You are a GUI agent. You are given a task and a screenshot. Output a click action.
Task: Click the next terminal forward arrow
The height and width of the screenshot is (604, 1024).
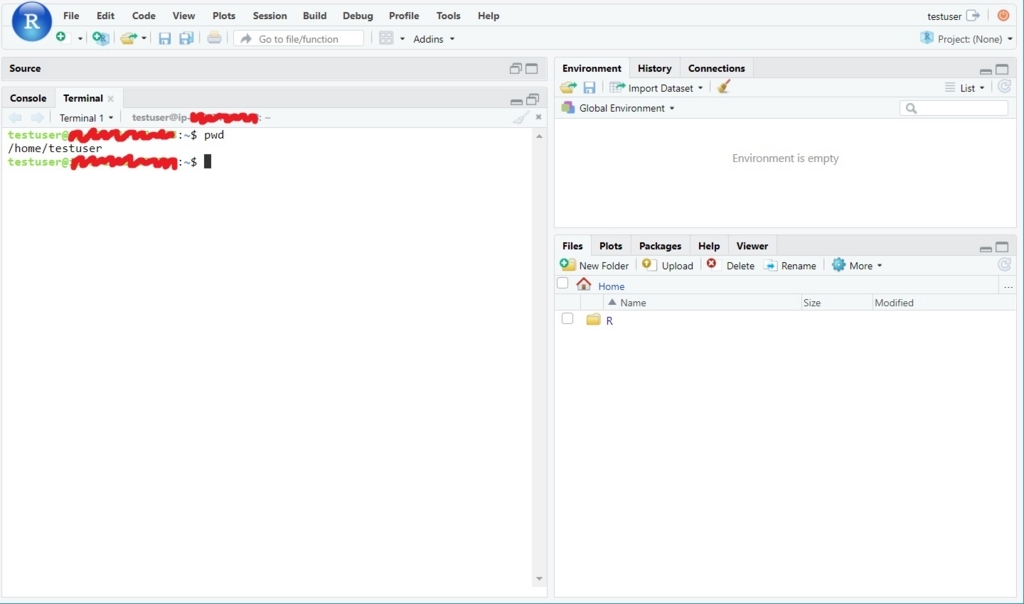37,118
